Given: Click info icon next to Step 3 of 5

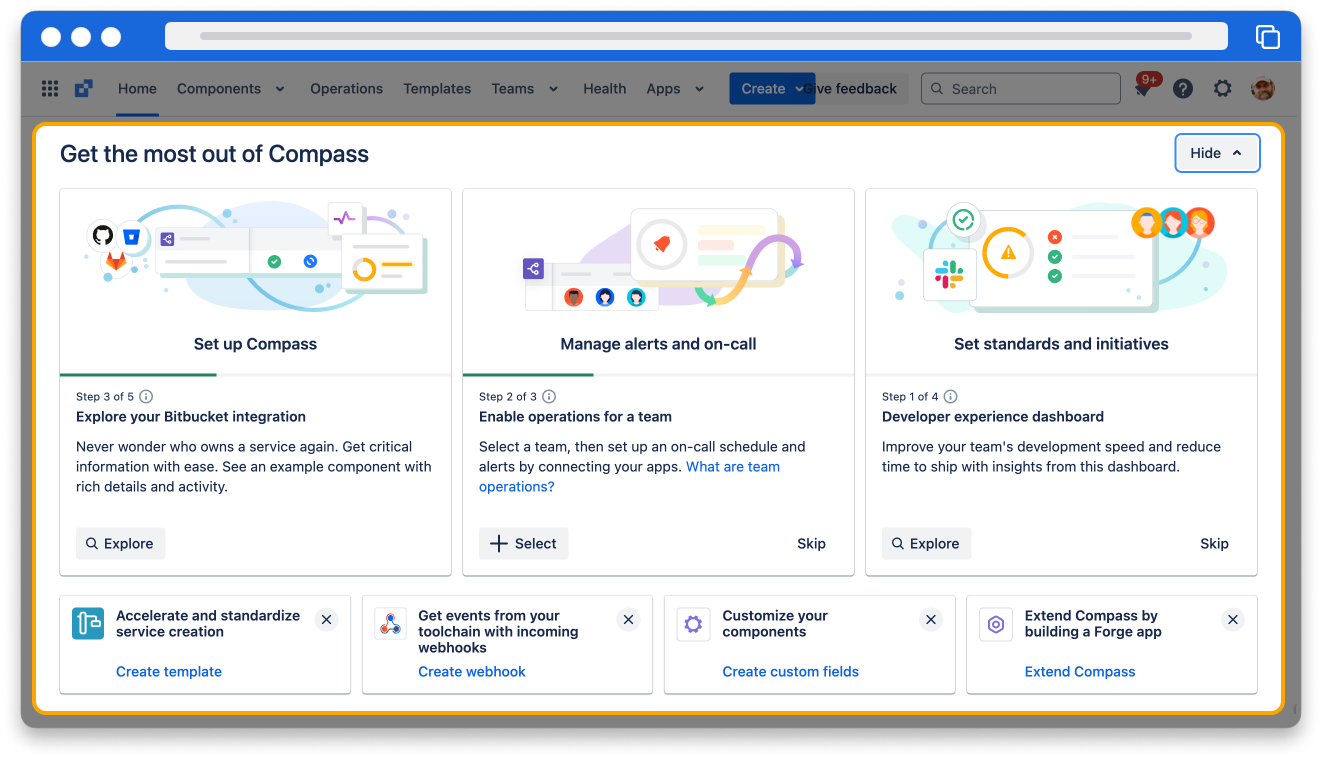Looking at the screenshot, I should pyautogui.click(x=146, y=397).
